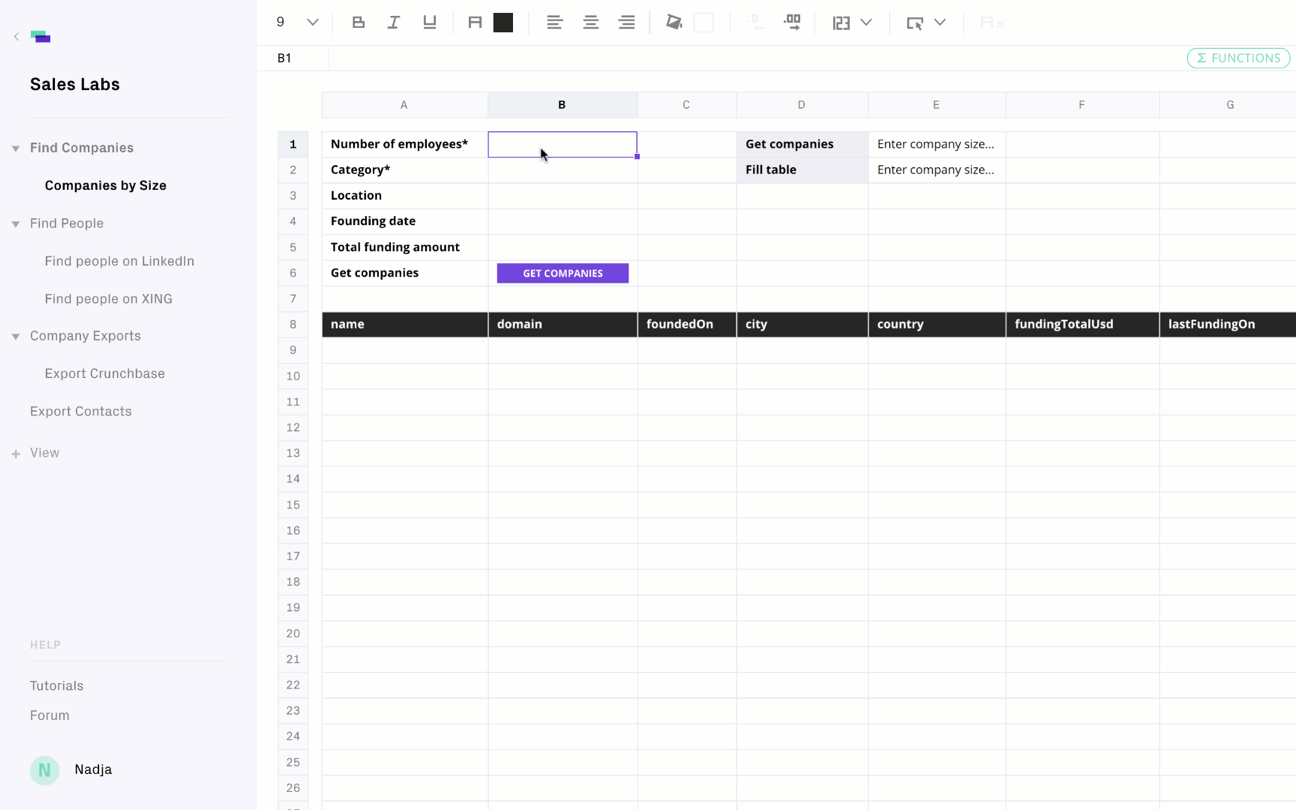Screen dimensions: 1296x810
Task: Open Tutorials help link
Action: click(x=56, y=686)
